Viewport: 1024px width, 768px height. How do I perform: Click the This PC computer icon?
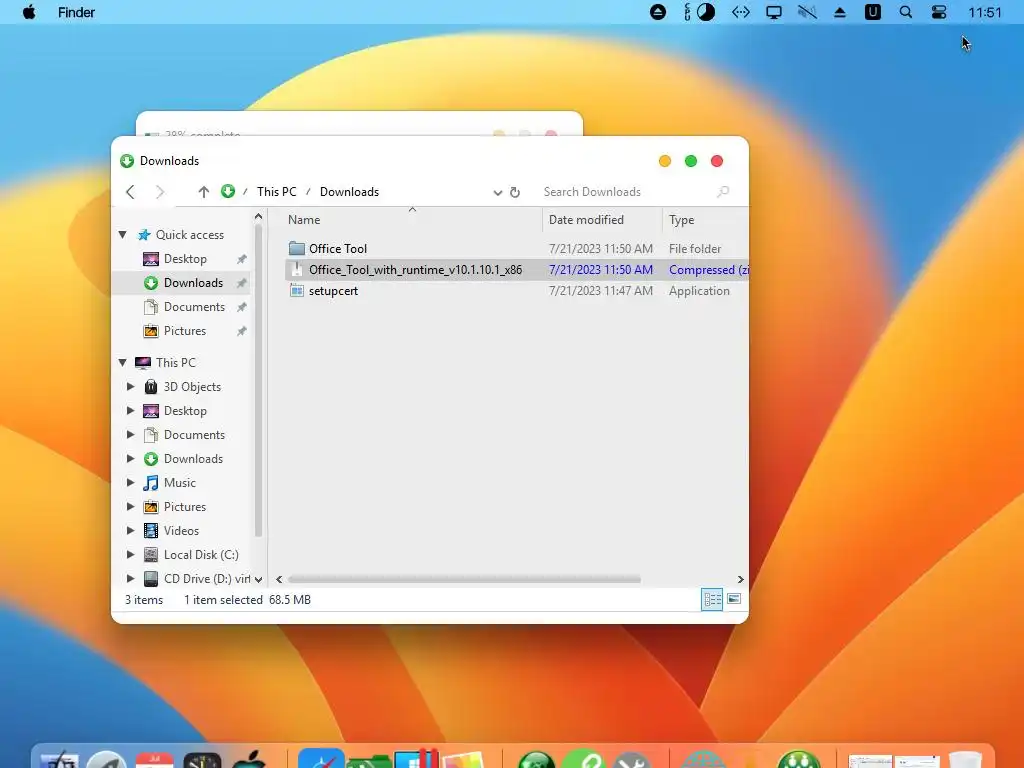tap(143, 362)
